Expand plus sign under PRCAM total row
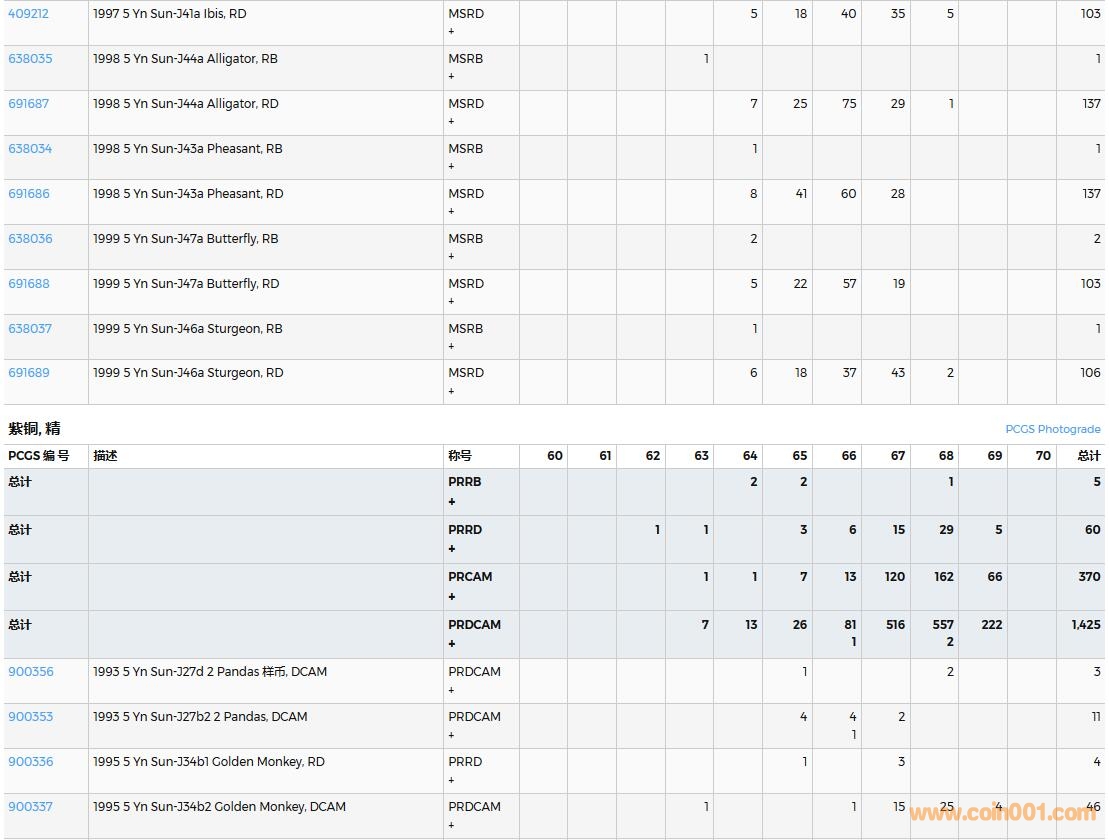The width and height of the screenshot is (1109, 840). pos(452,597)
